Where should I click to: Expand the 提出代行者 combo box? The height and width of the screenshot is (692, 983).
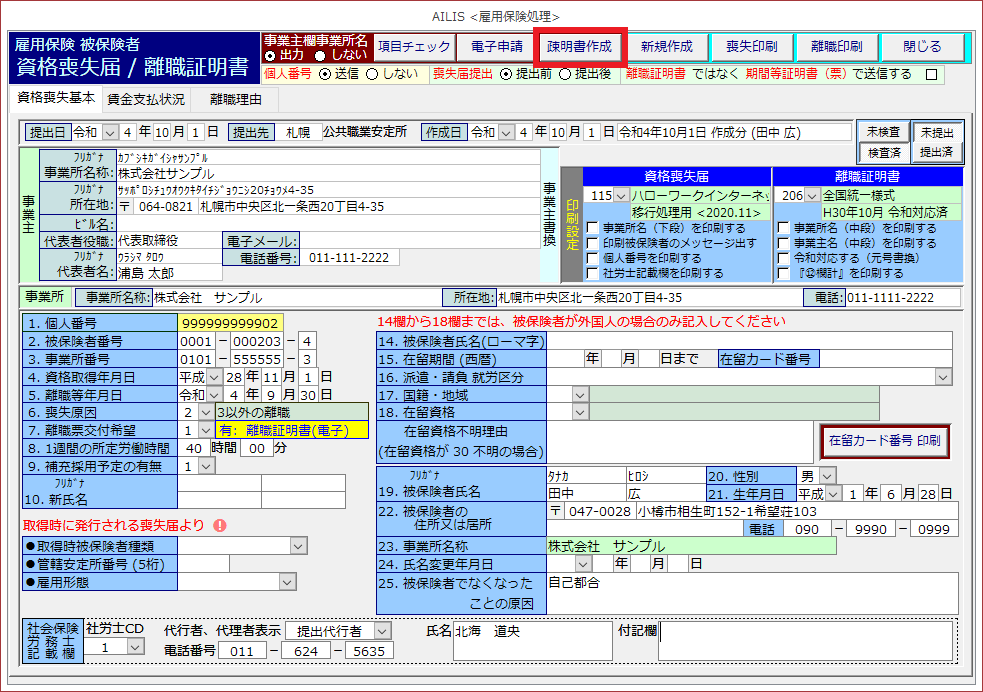tap(382, 630)
